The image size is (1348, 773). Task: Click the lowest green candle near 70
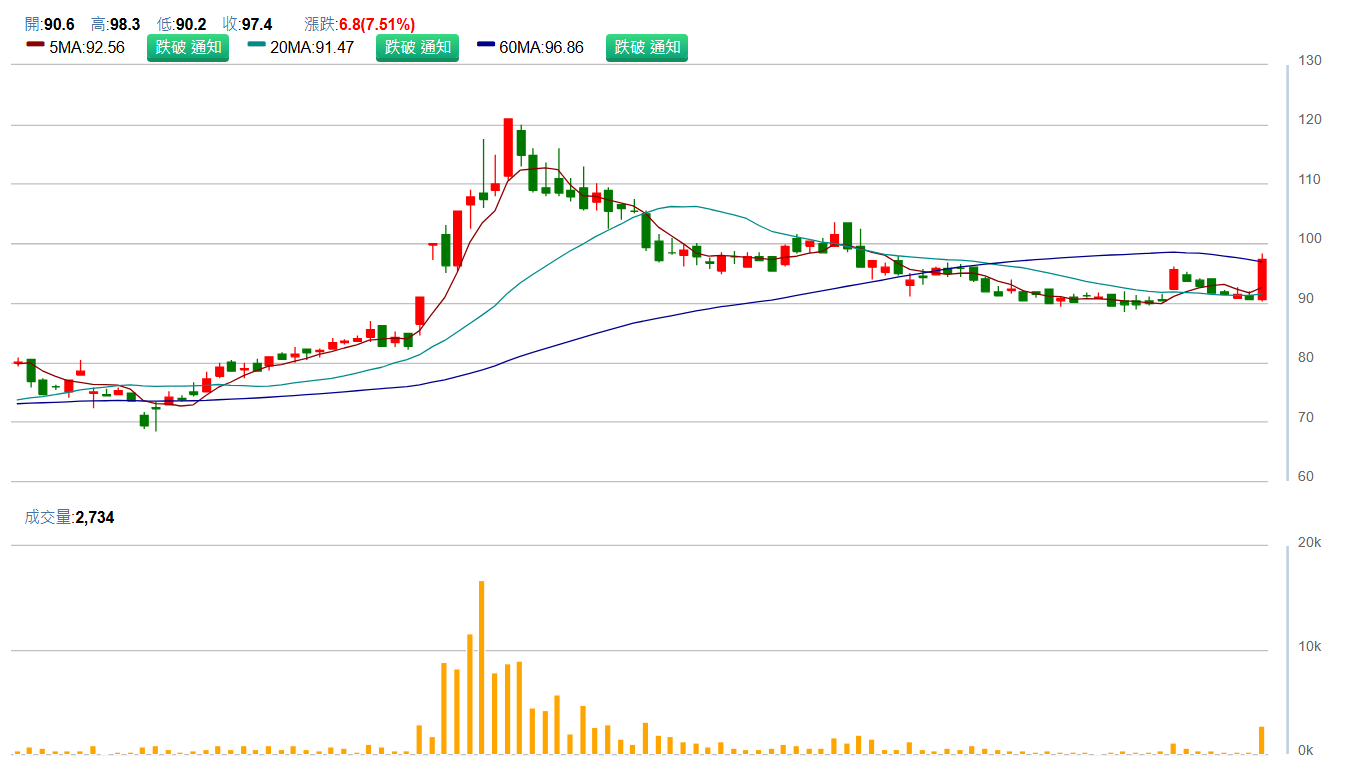(x=144, y=421)
